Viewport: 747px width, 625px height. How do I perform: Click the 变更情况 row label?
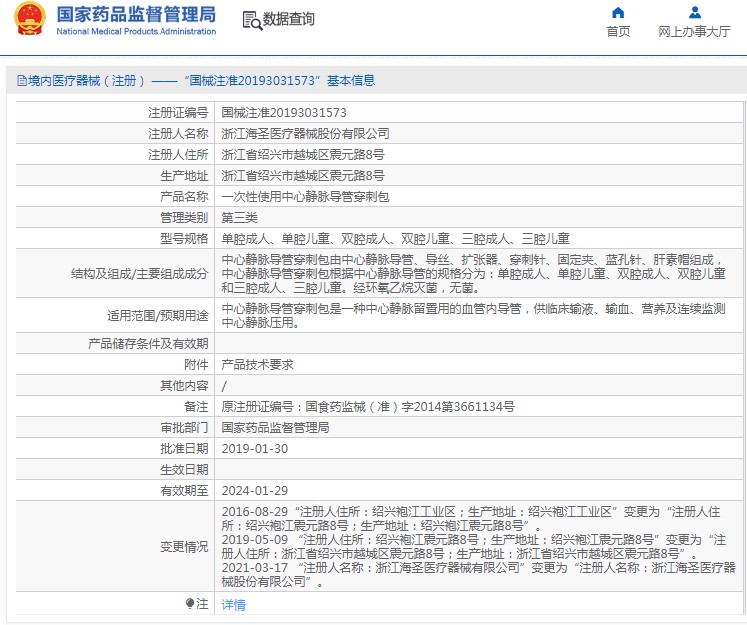tap(184, 547)
